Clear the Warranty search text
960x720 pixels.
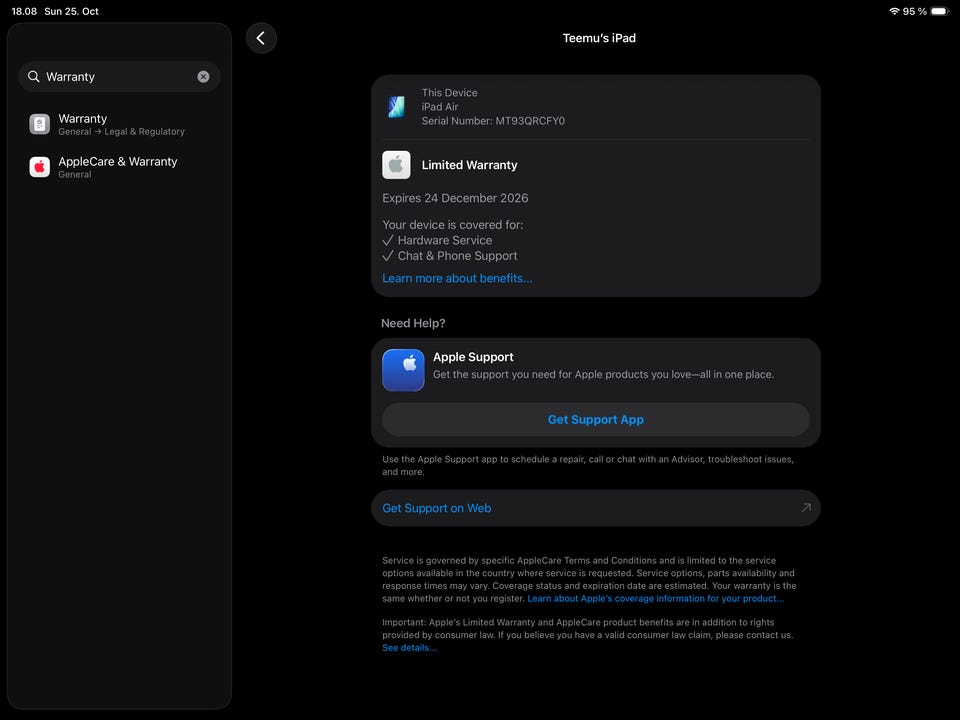point(203,77)
